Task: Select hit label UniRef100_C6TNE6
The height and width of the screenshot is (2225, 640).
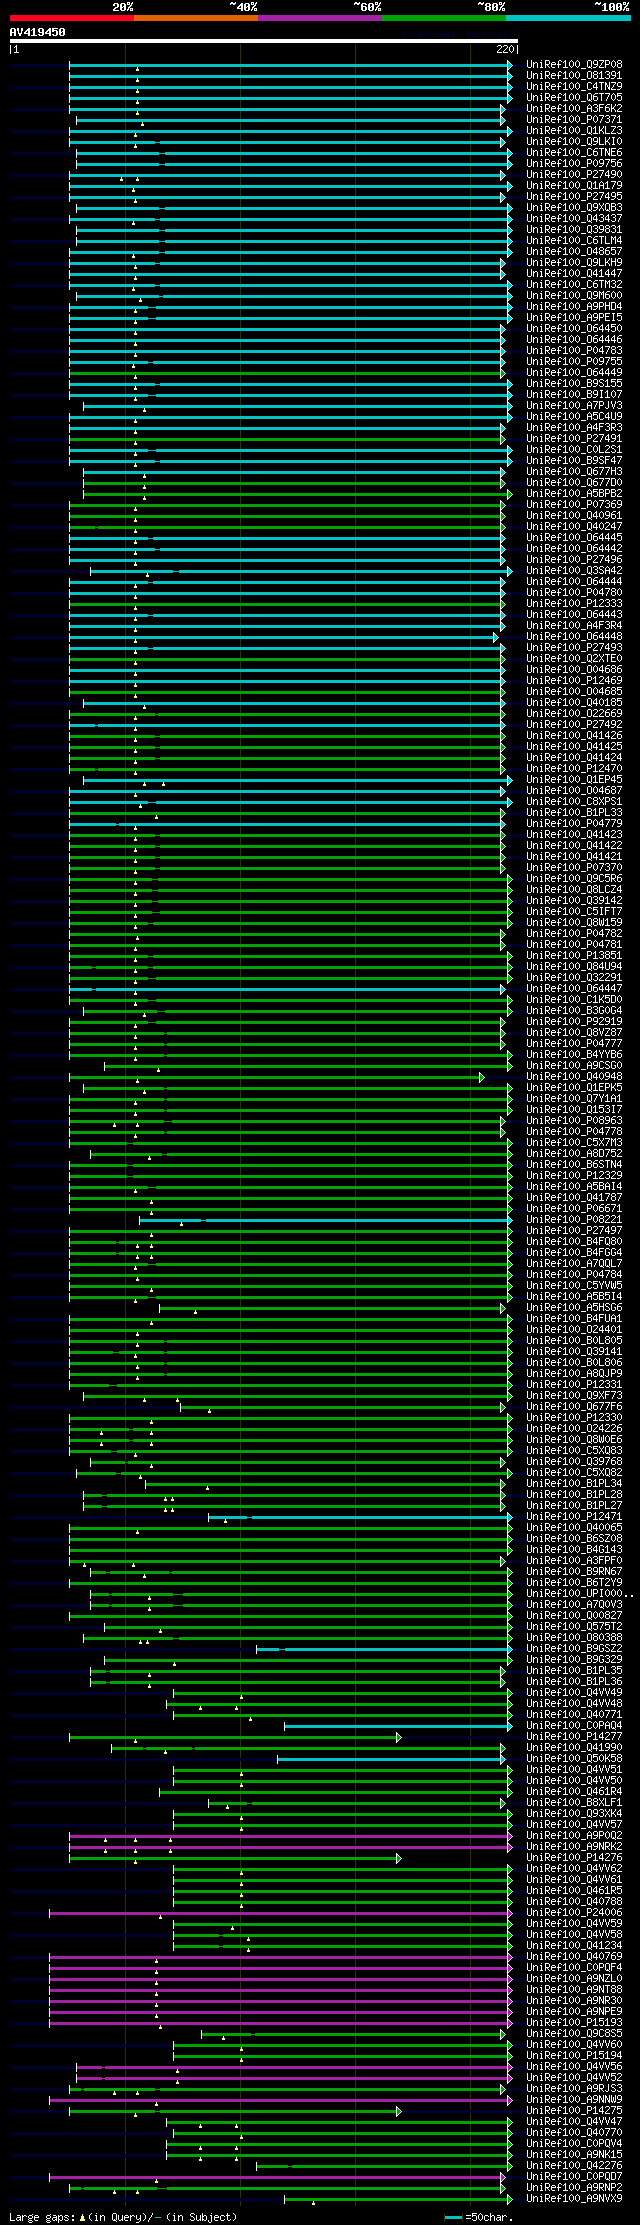Action: point(574,153)
